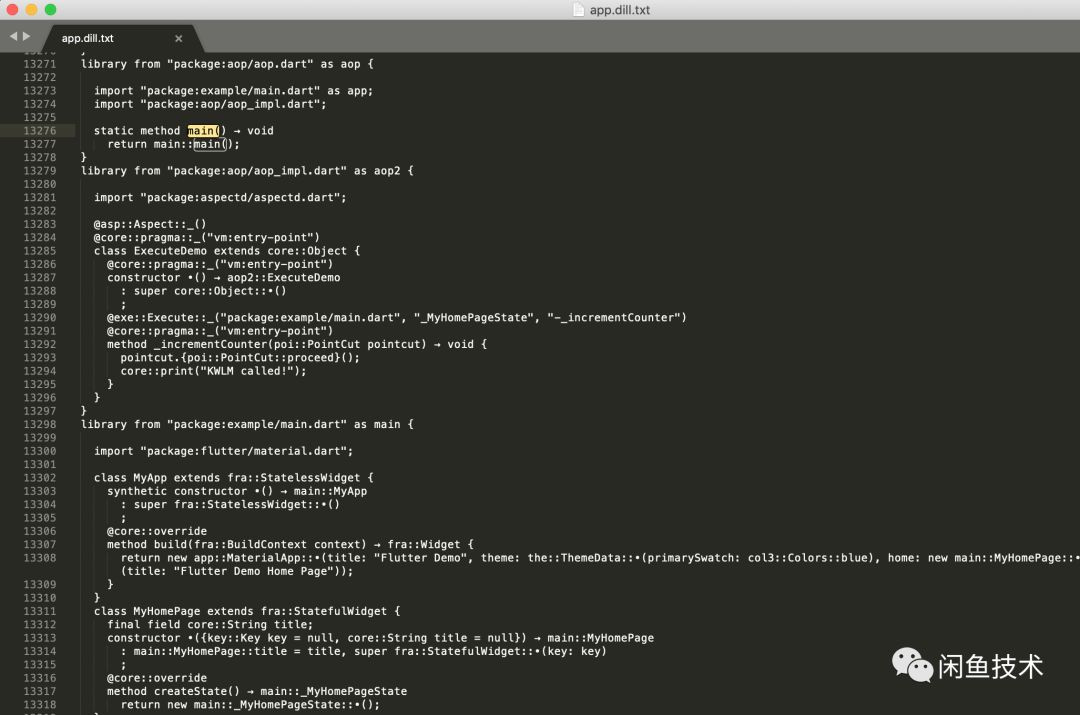Click the tab history forward arrow

pos(26,36)
